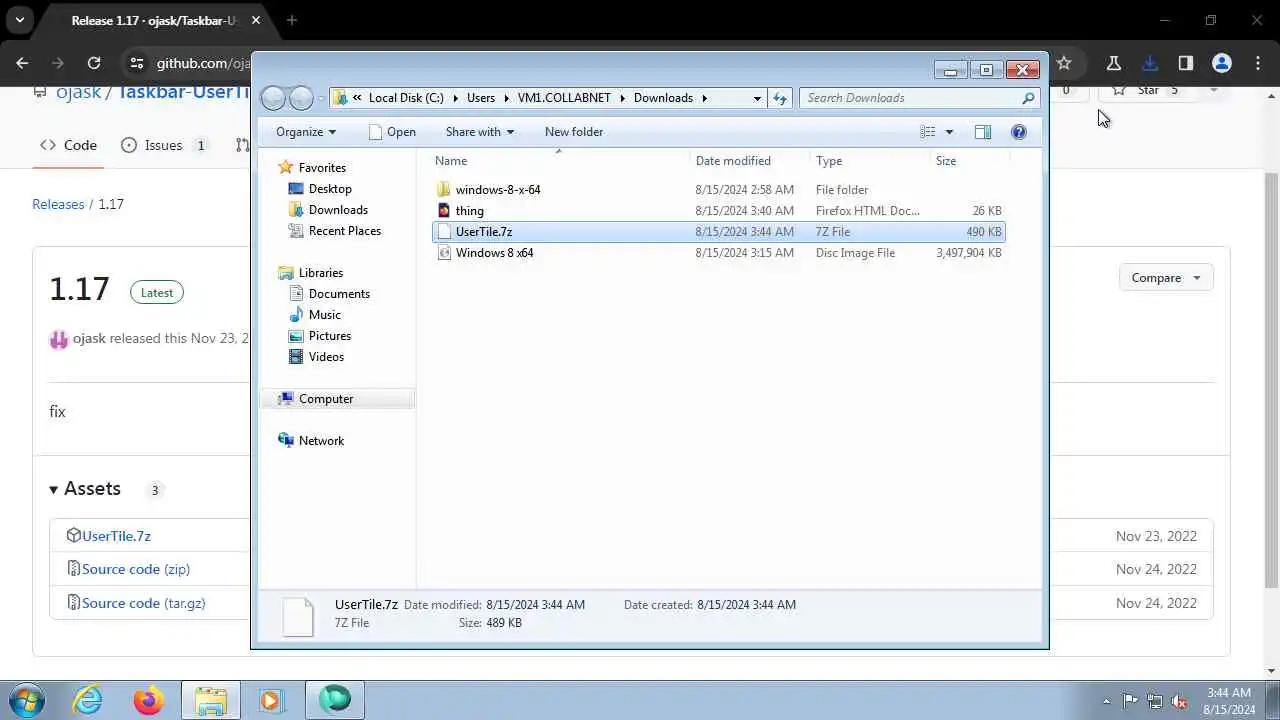Screen dimensions: 1280x720
Task: Bookmark this page with star icon
Action: coord(1064,63)
